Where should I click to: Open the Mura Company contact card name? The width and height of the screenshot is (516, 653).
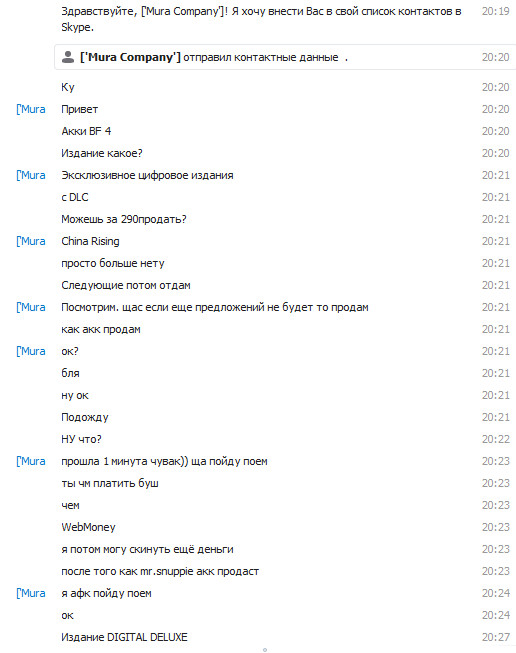[x=130, y=57]
